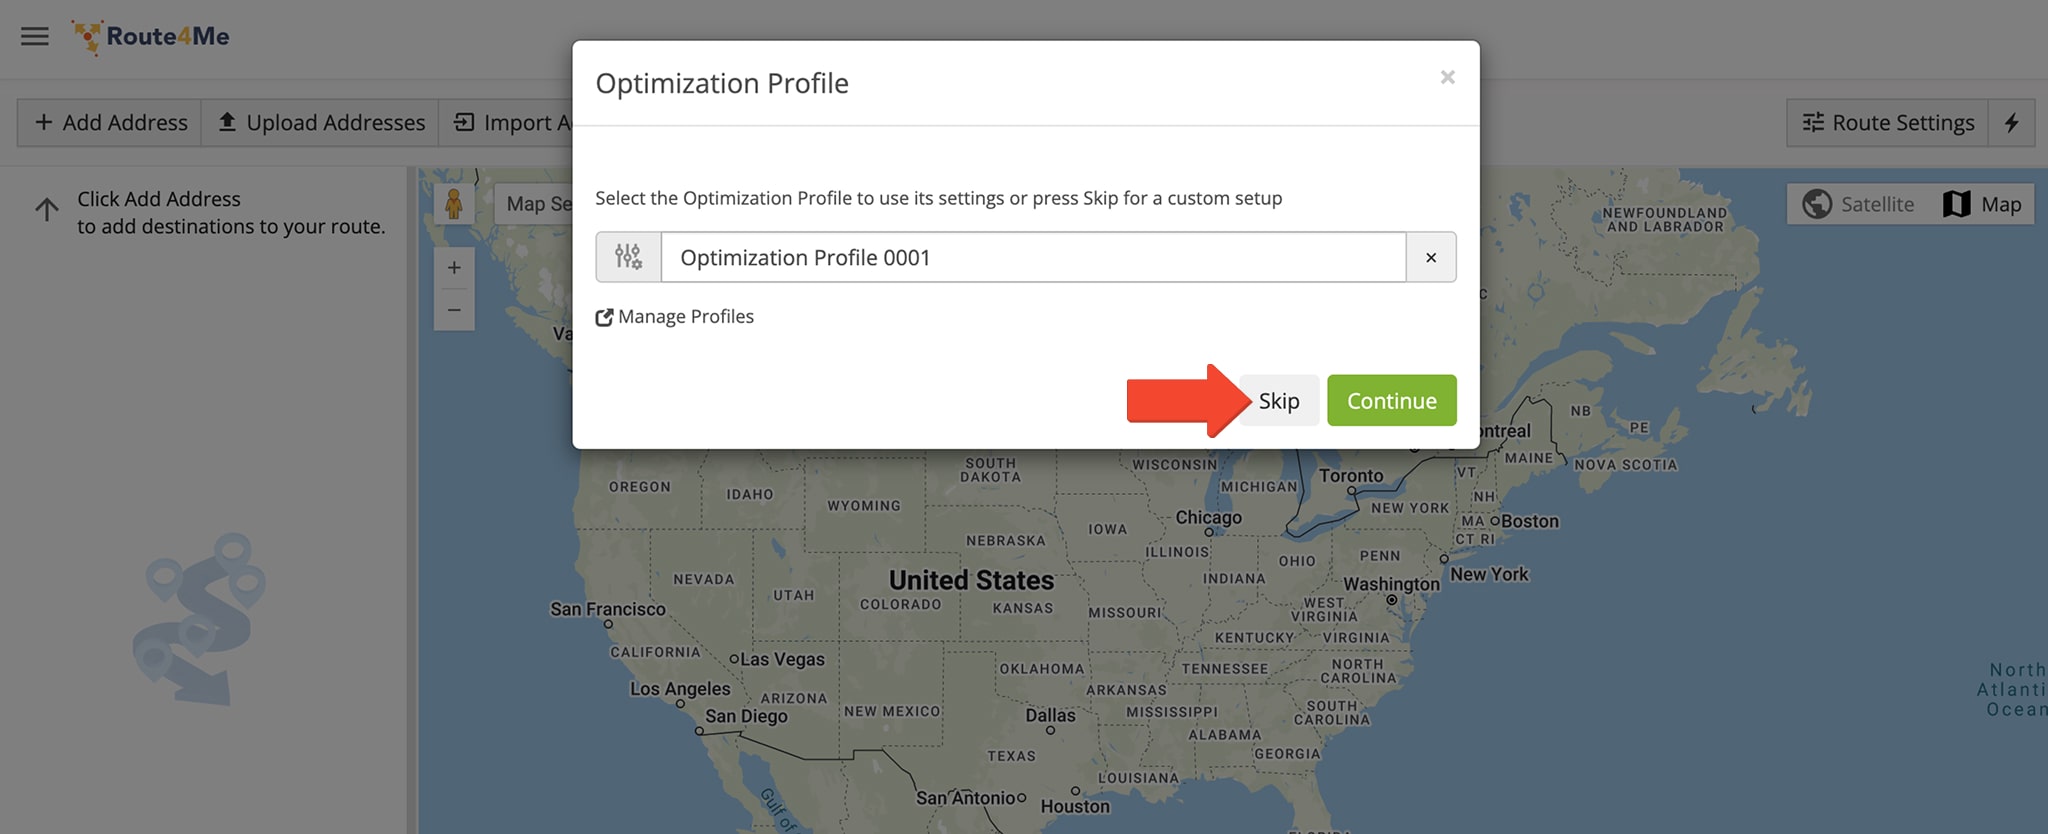Viewport: 2048px width, 834px height.
Task: Switch to Map view
Action: [x=1982, y=204]
